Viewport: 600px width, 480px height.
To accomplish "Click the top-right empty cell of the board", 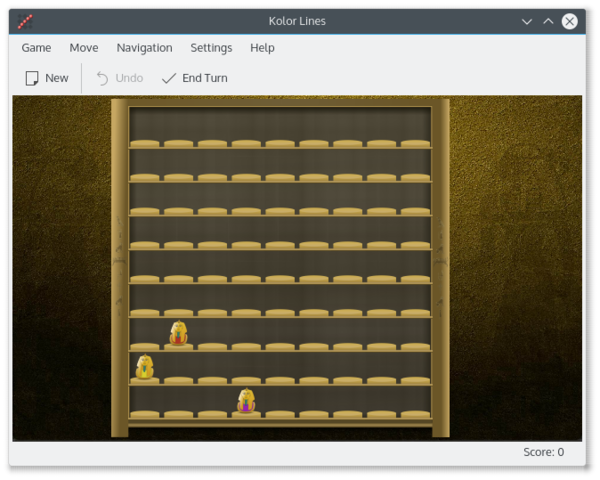I will tap(415, 129).
